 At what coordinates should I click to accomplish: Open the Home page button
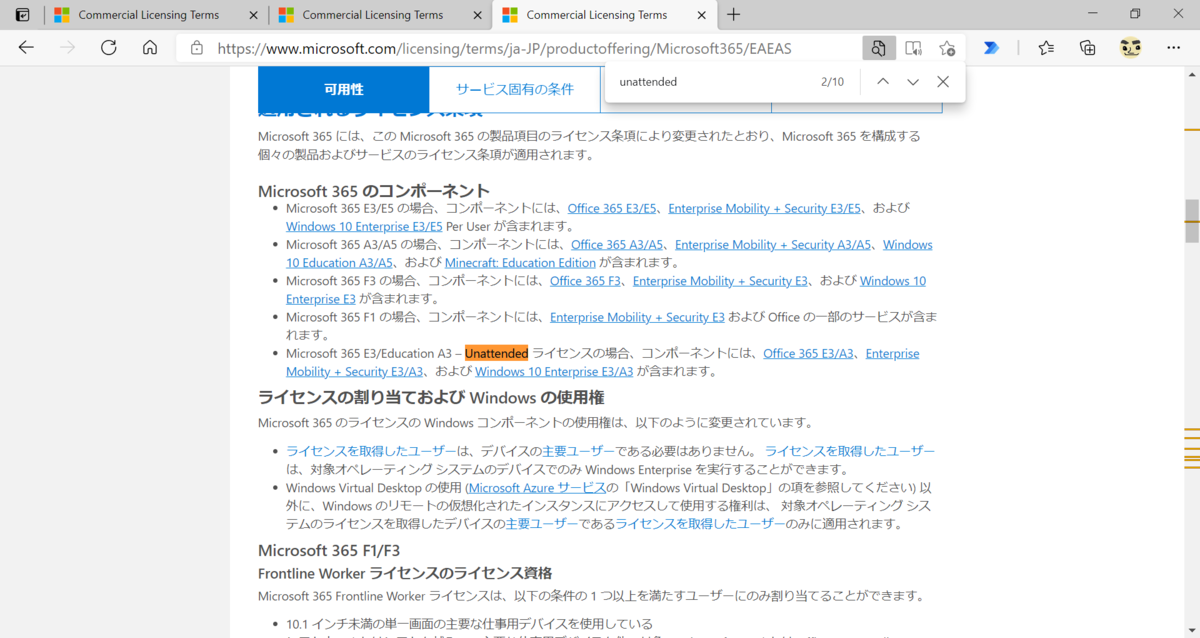coord(150,48)
